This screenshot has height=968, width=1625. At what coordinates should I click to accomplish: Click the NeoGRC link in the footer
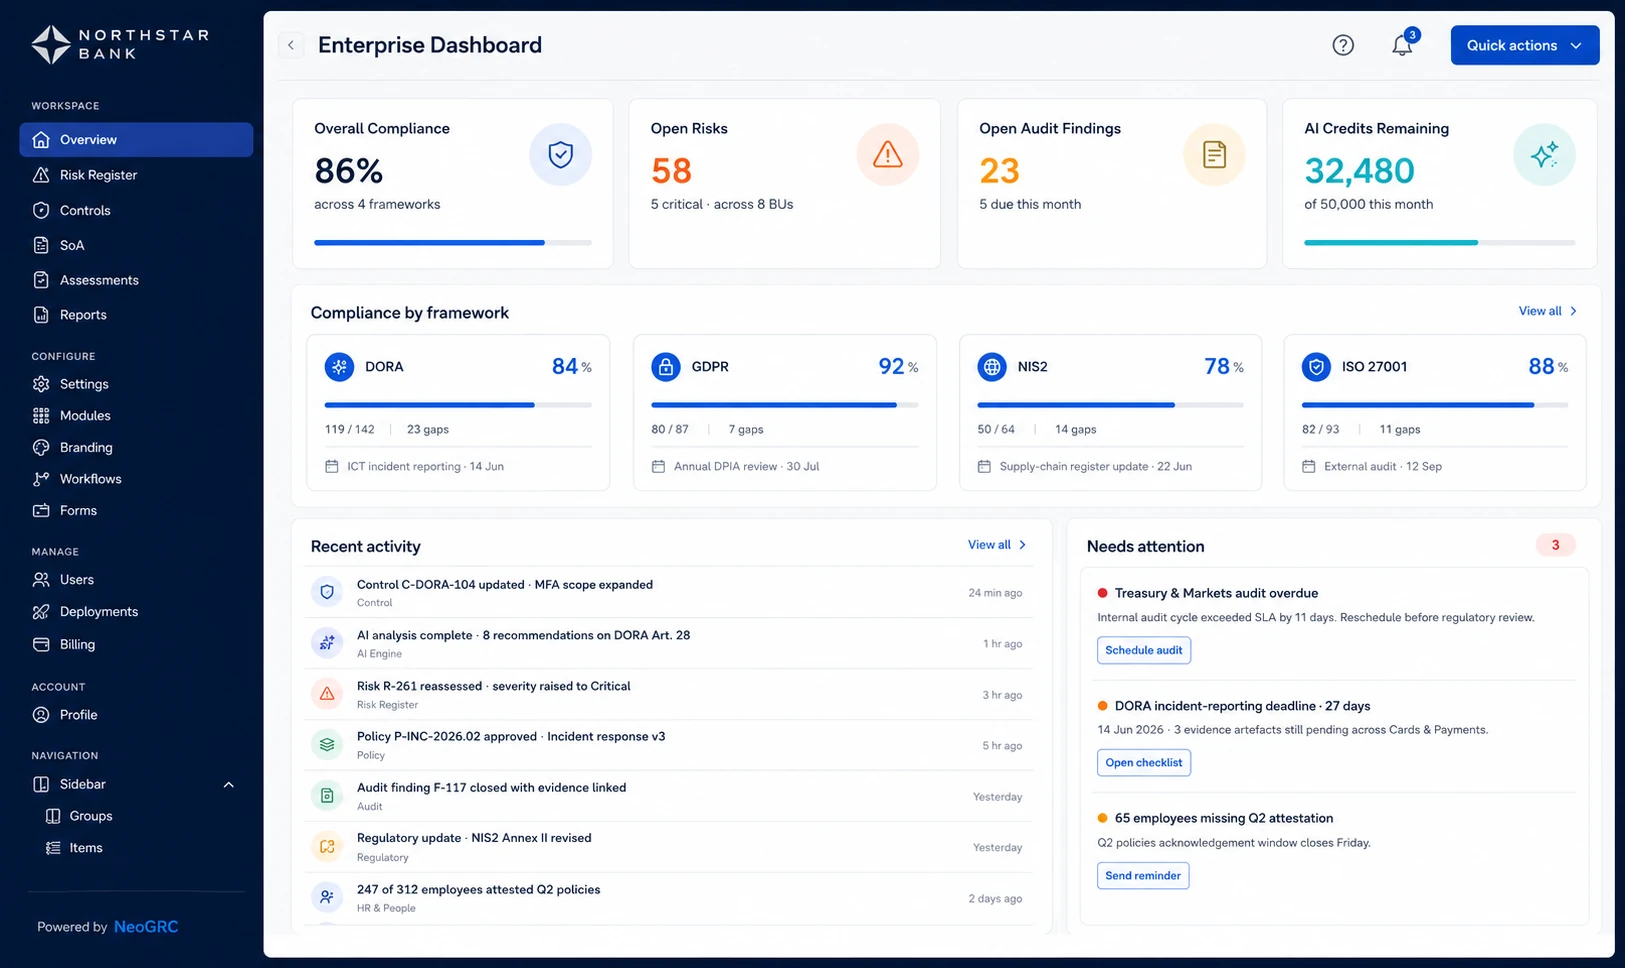146,927
